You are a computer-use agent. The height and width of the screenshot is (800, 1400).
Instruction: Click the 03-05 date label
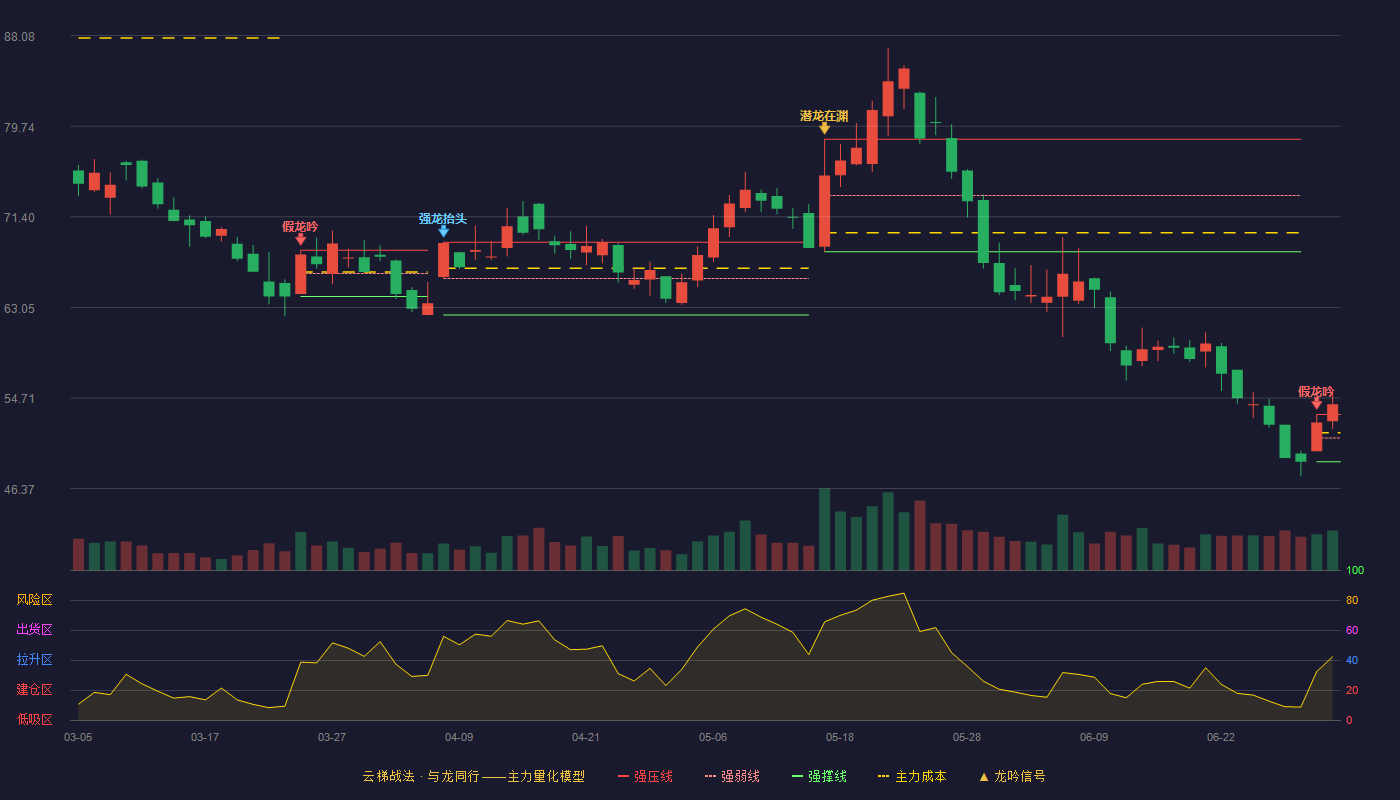point(78,737)
